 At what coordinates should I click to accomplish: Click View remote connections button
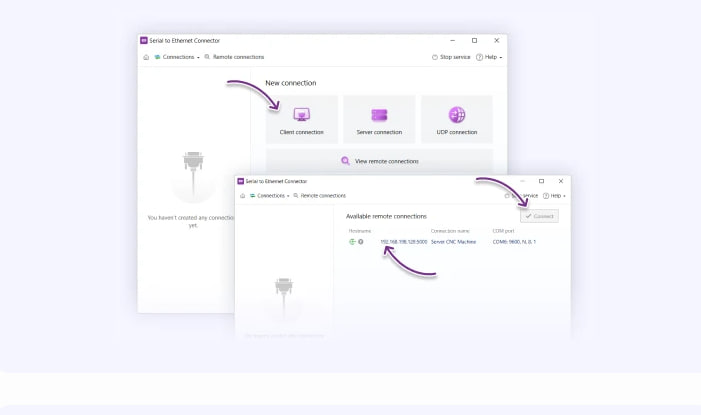(x=380, y=161)
